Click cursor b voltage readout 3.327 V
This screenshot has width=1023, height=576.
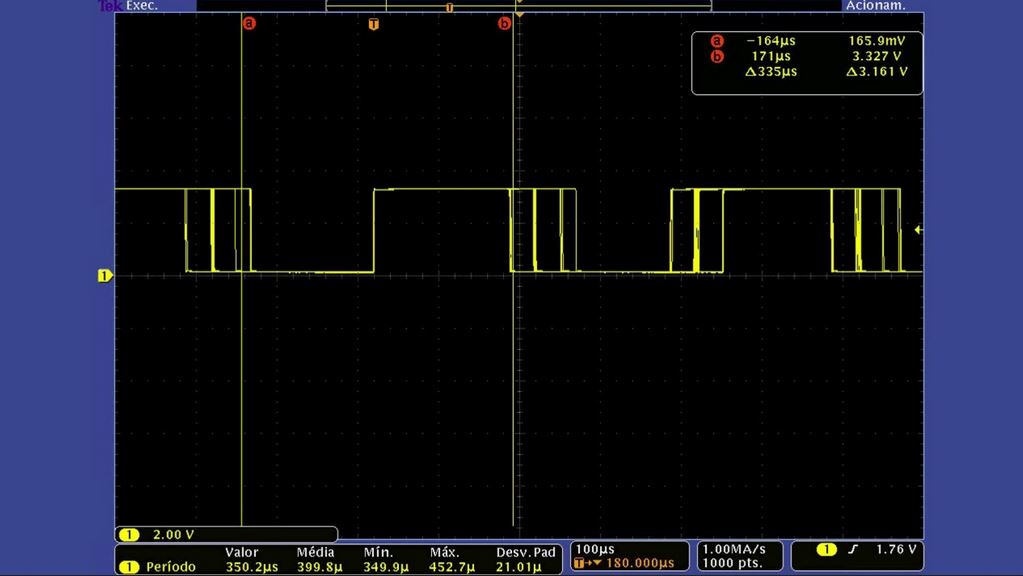coord(877,56)
